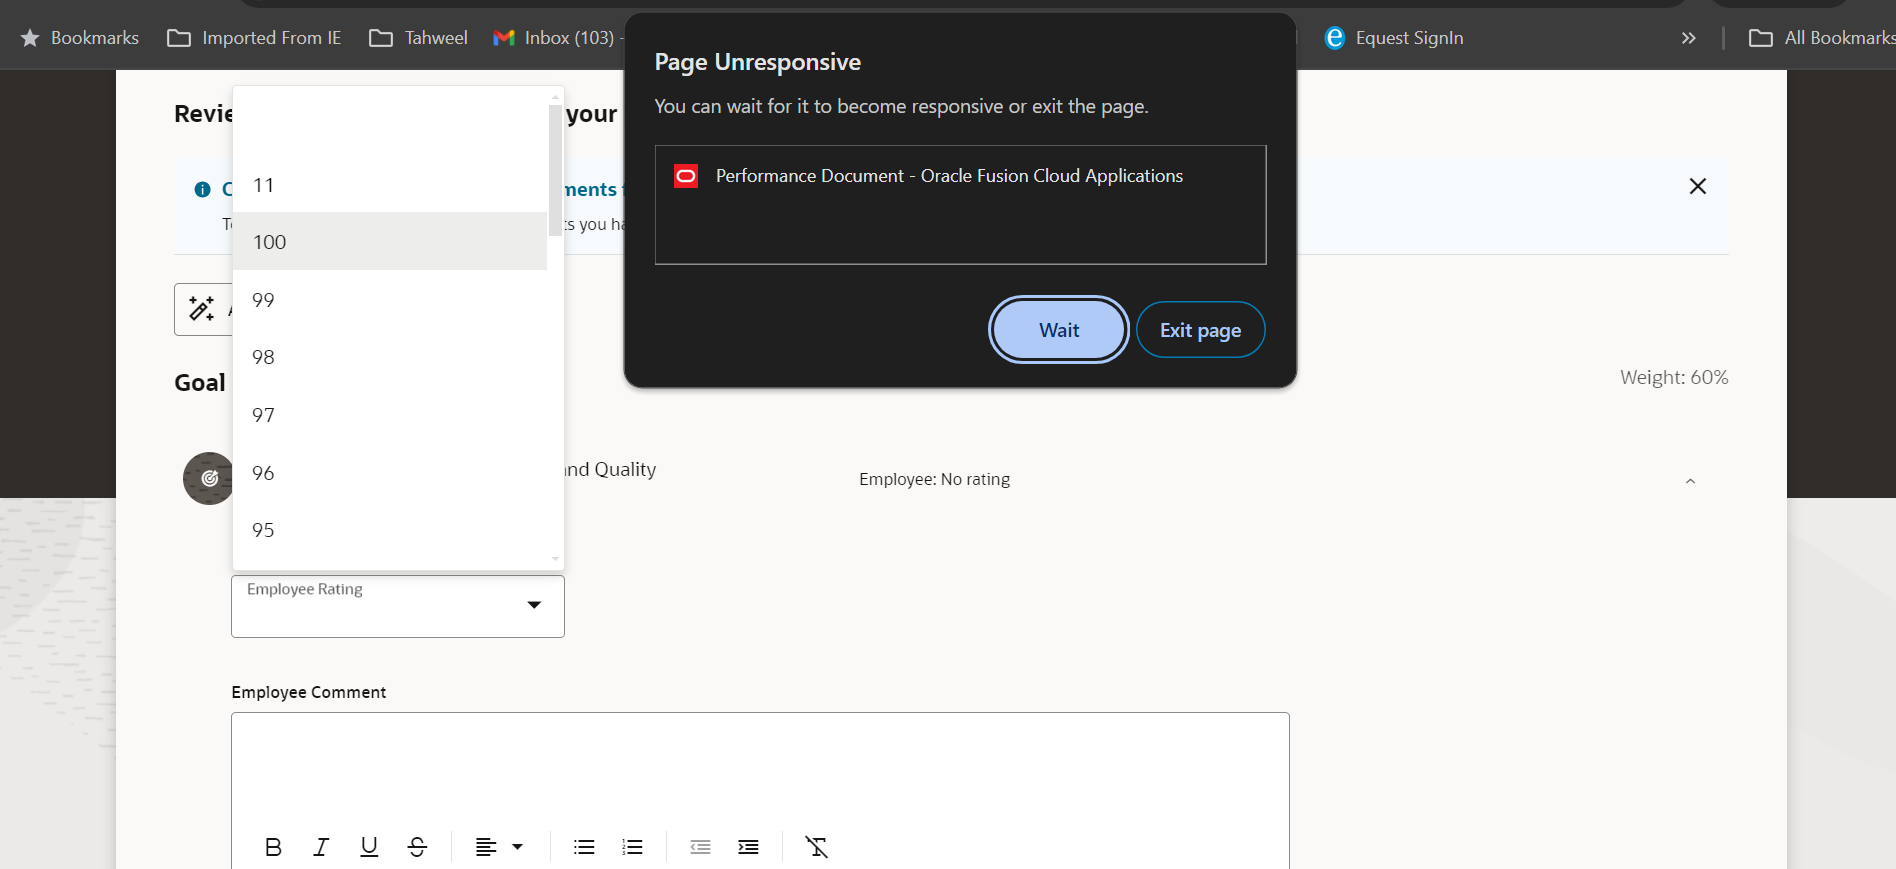Click the Bold formatting icon

pyautogui.click(x=273, y=847)
